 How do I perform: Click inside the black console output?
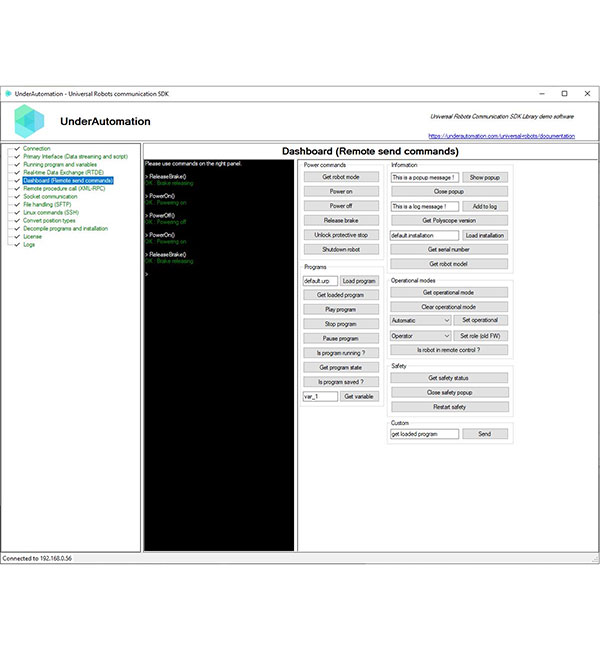[219, 355]
